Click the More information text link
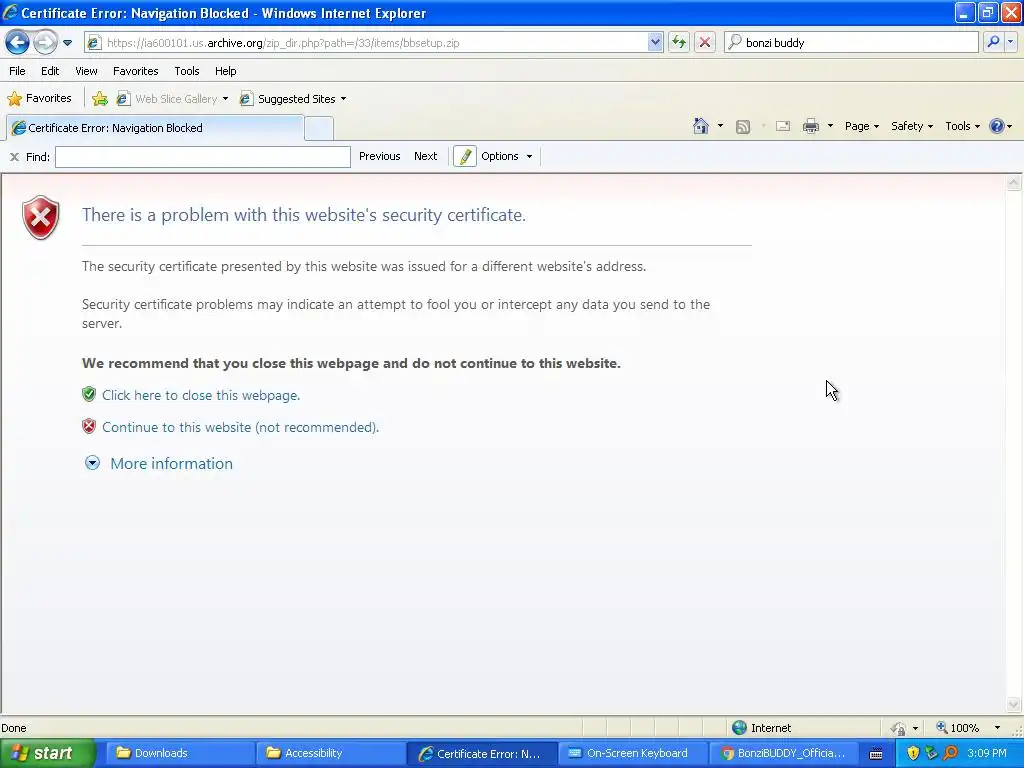The width and height of the screenshot is (1024, 768). pyautogui.click(x=172, y=464)
